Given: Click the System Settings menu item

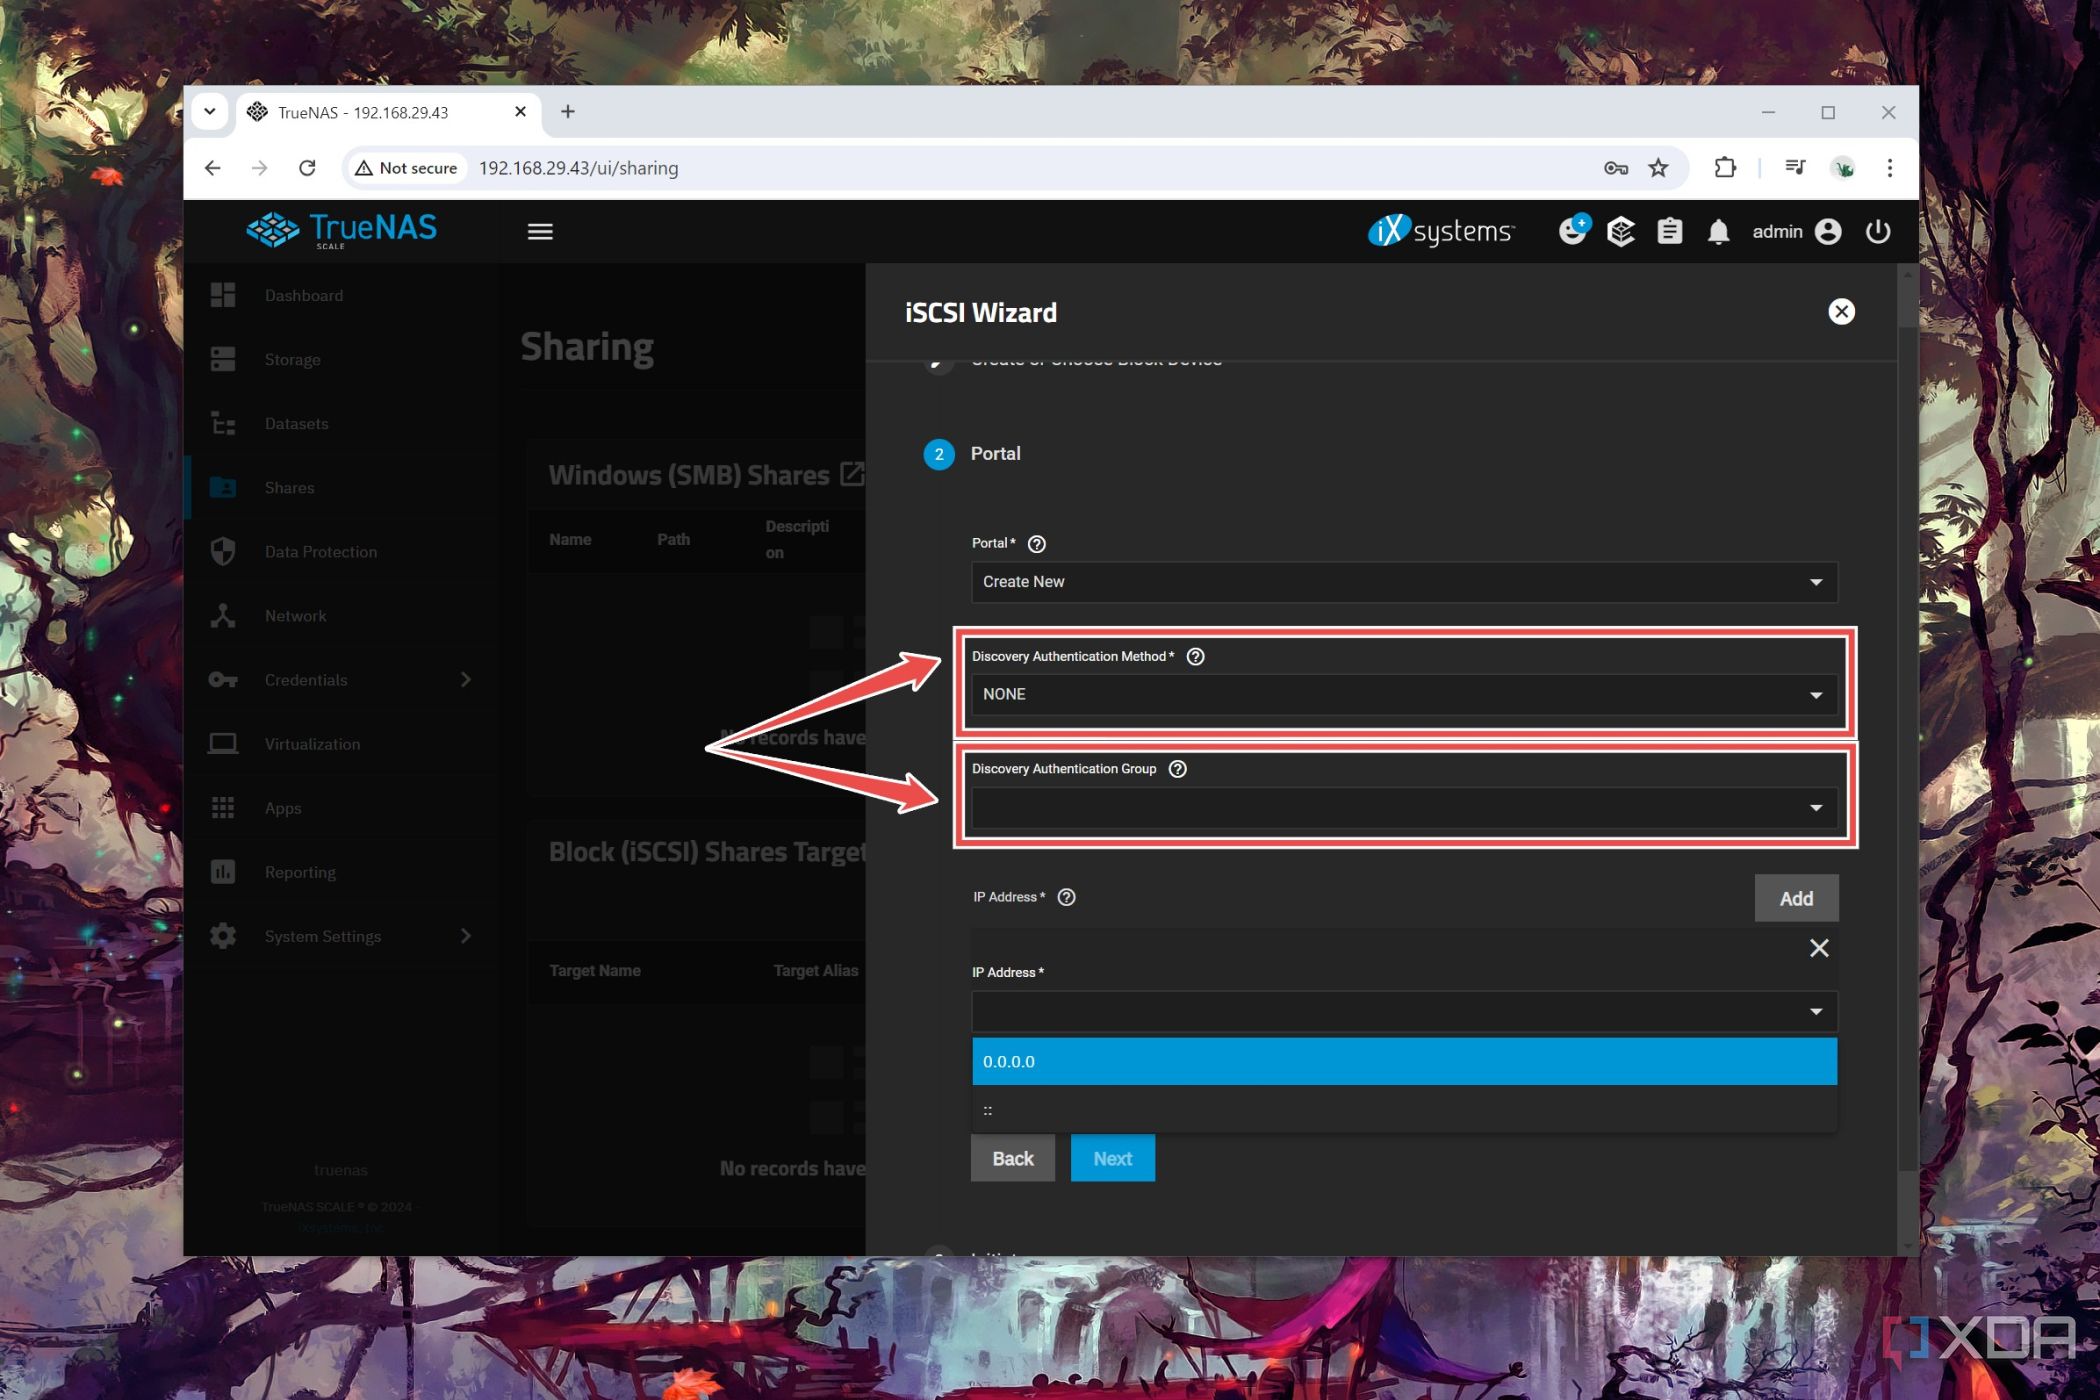Looking at the screenshot, I should point(322,936).
